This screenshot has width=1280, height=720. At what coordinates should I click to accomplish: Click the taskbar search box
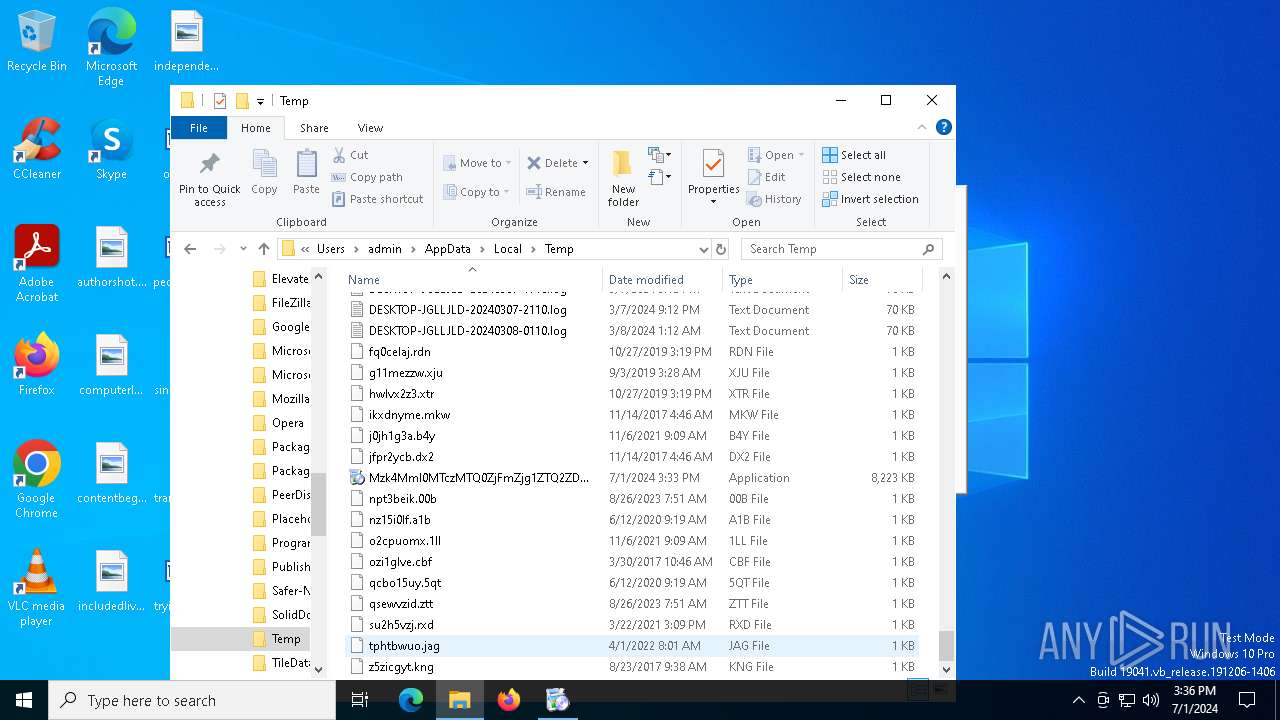192,700
